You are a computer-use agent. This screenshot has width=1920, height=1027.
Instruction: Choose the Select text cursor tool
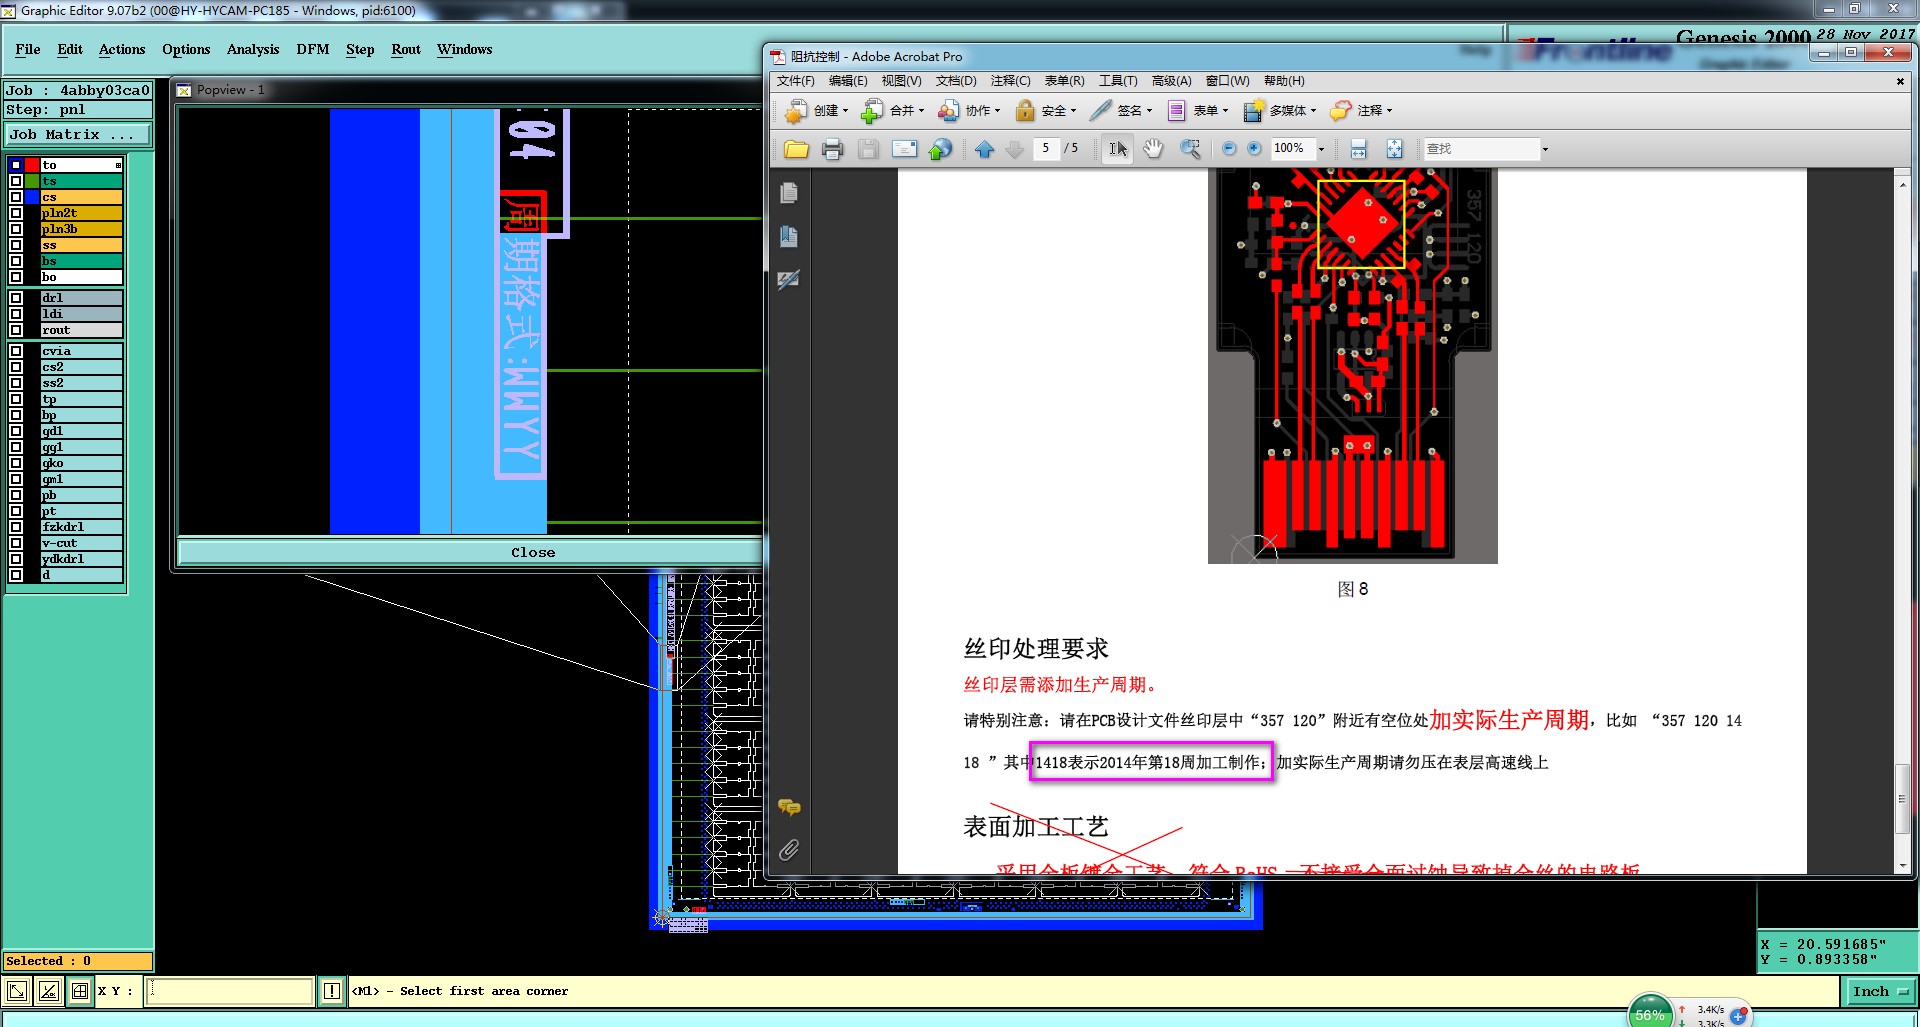click(x=1118, y=149)
